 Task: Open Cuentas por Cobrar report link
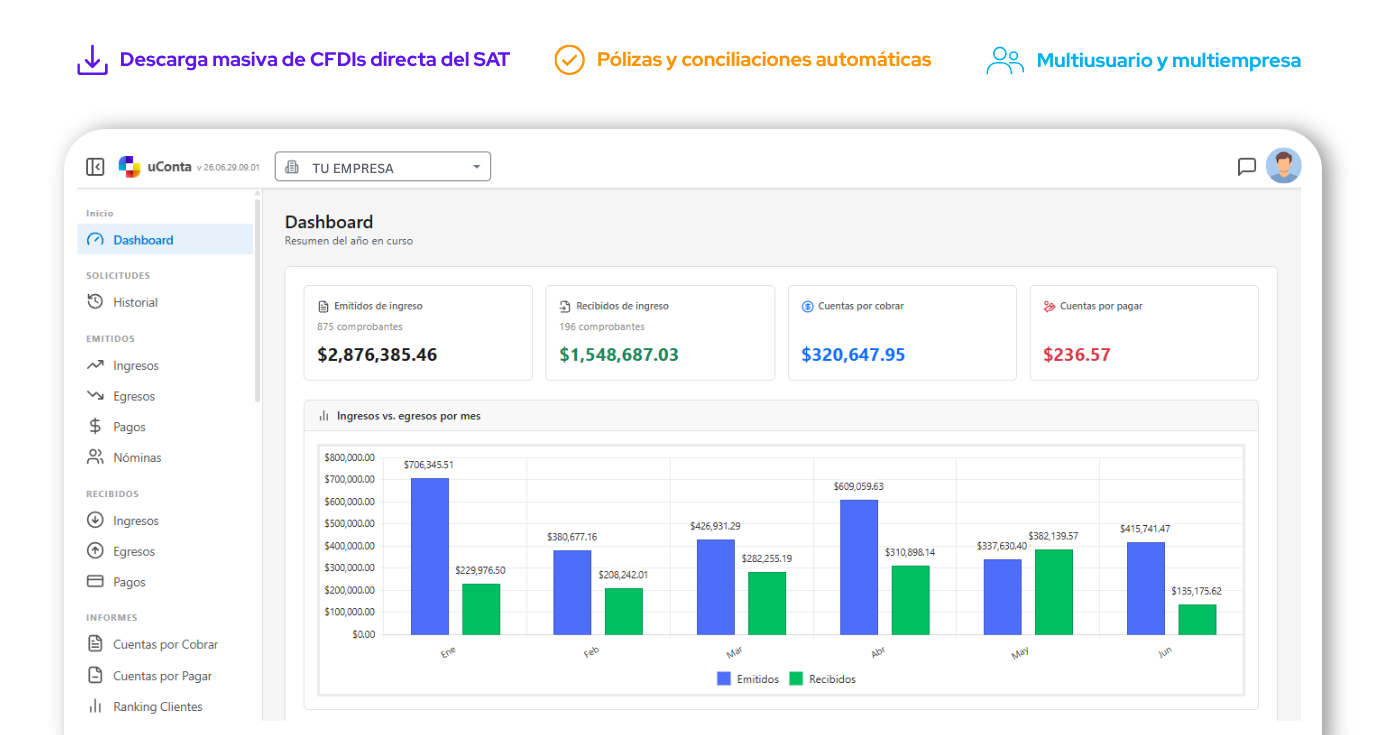click(165, 644)
